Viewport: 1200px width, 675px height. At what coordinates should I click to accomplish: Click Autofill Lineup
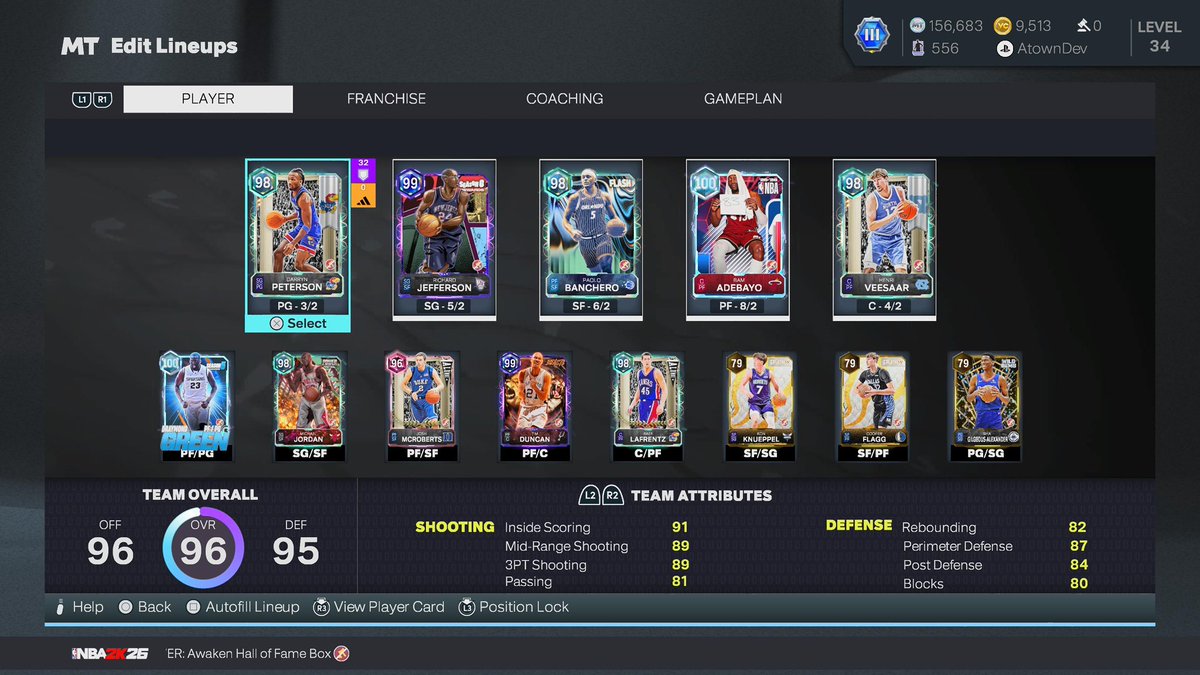242,607
